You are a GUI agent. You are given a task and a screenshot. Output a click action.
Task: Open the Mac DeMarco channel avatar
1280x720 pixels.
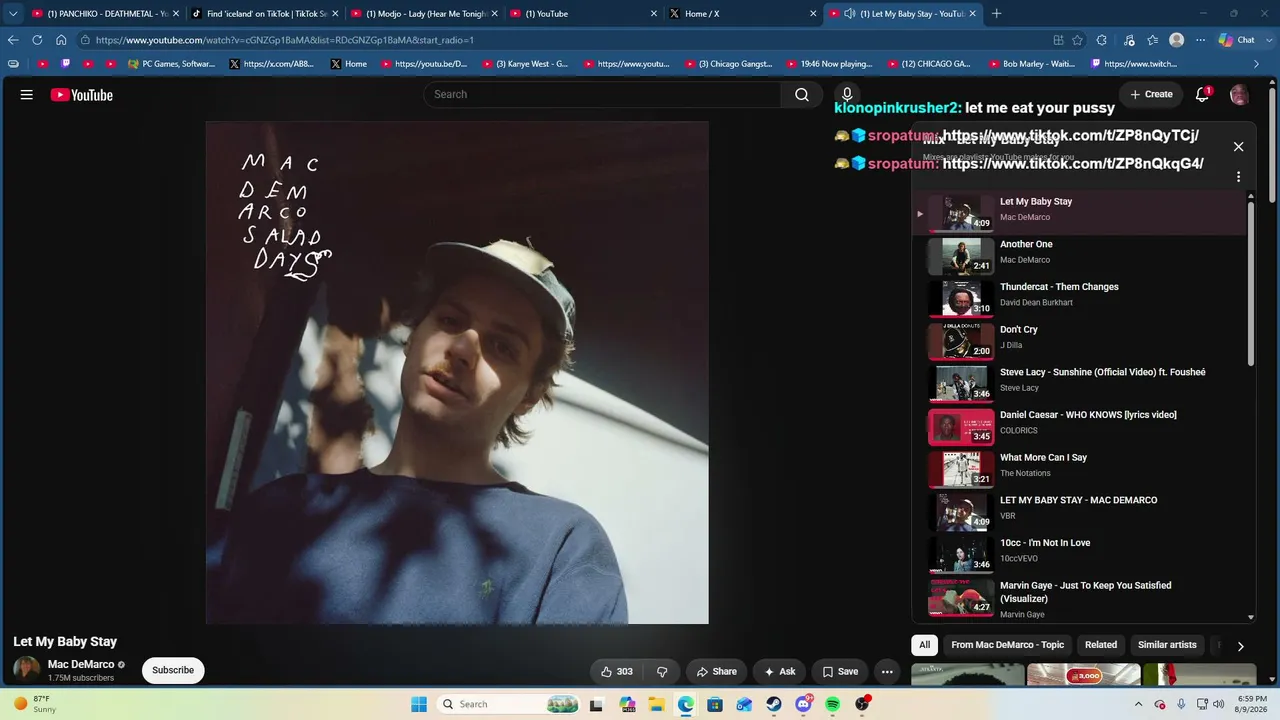[x=27, y=670]
